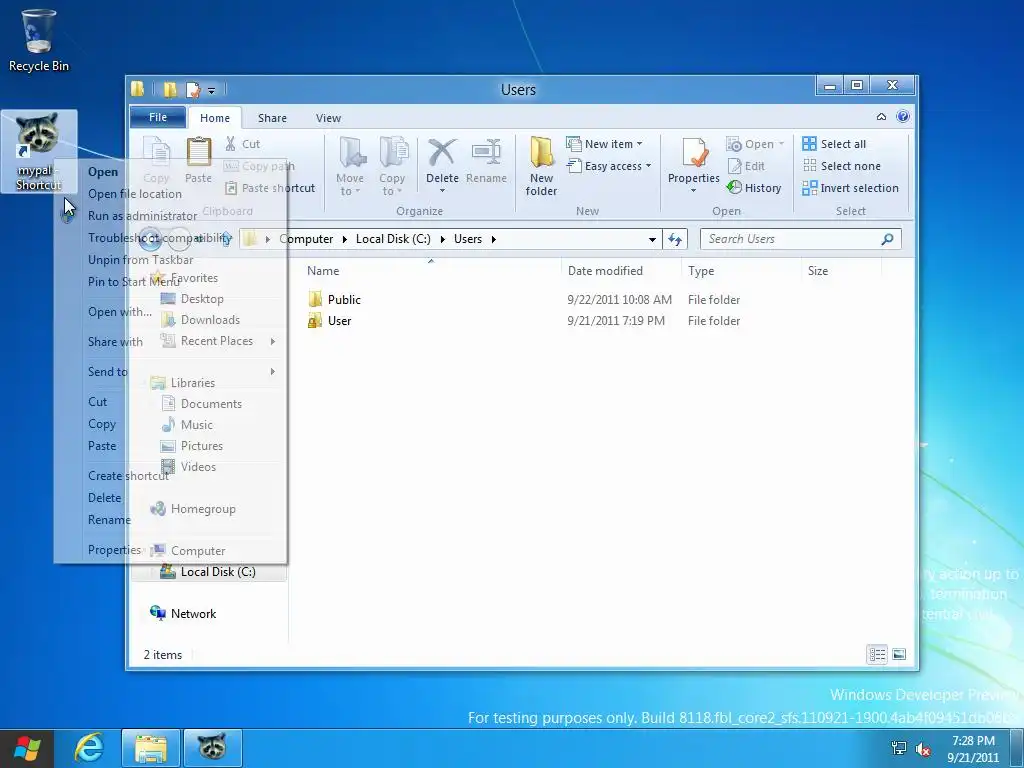Open the File tab
1024x768 pixels.
pos(158,117)
